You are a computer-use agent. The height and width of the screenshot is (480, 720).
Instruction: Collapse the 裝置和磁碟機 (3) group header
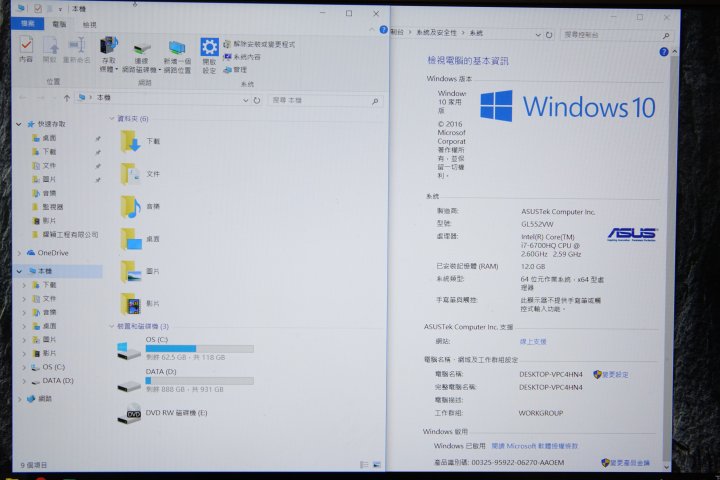click(111, 326)
